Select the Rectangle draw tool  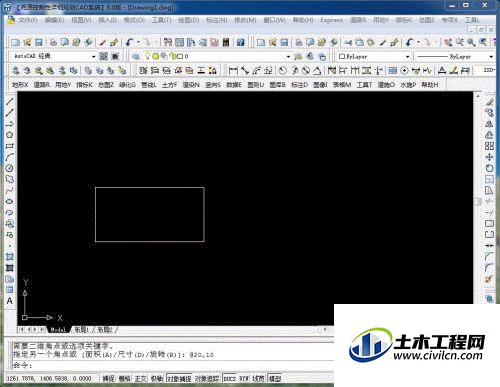tap(10, 146)
